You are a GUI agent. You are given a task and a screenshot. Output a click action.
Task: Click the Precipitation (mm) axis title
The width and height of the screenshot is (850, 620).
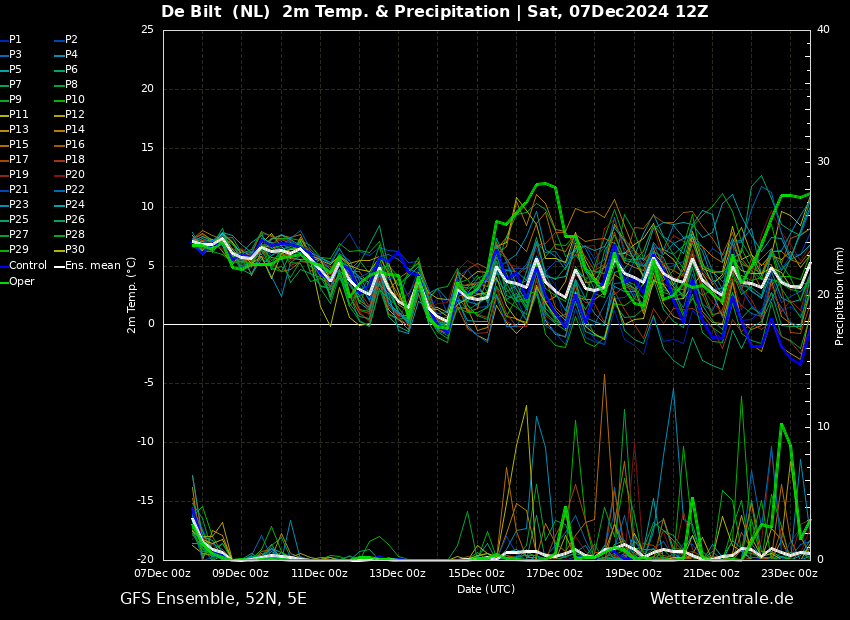click(x=840, y=296)
